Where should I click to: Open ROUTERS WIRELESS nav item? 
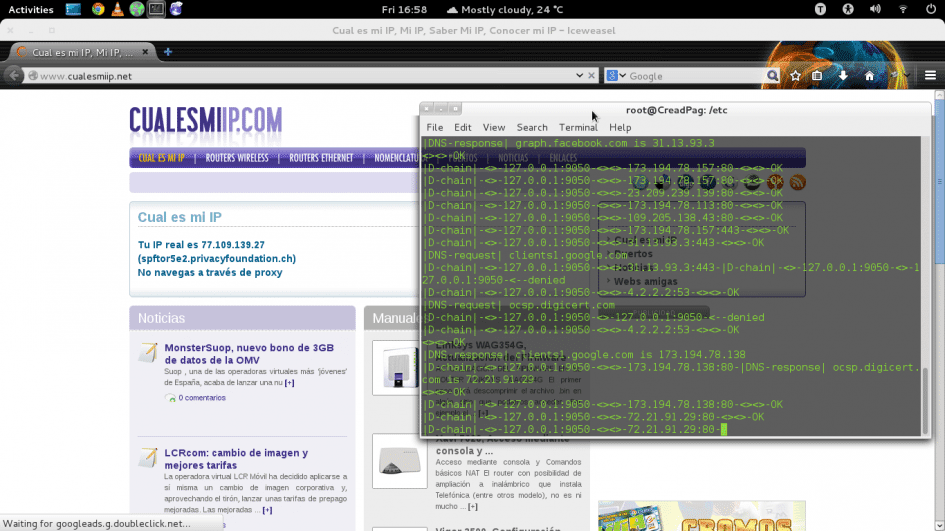237,158
